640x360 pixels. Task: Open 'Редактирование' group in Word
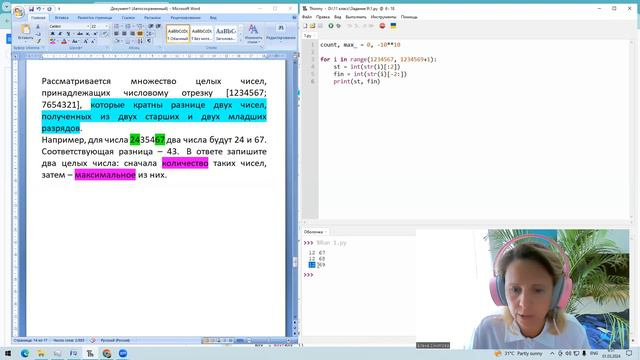click(x=280, y=33)
